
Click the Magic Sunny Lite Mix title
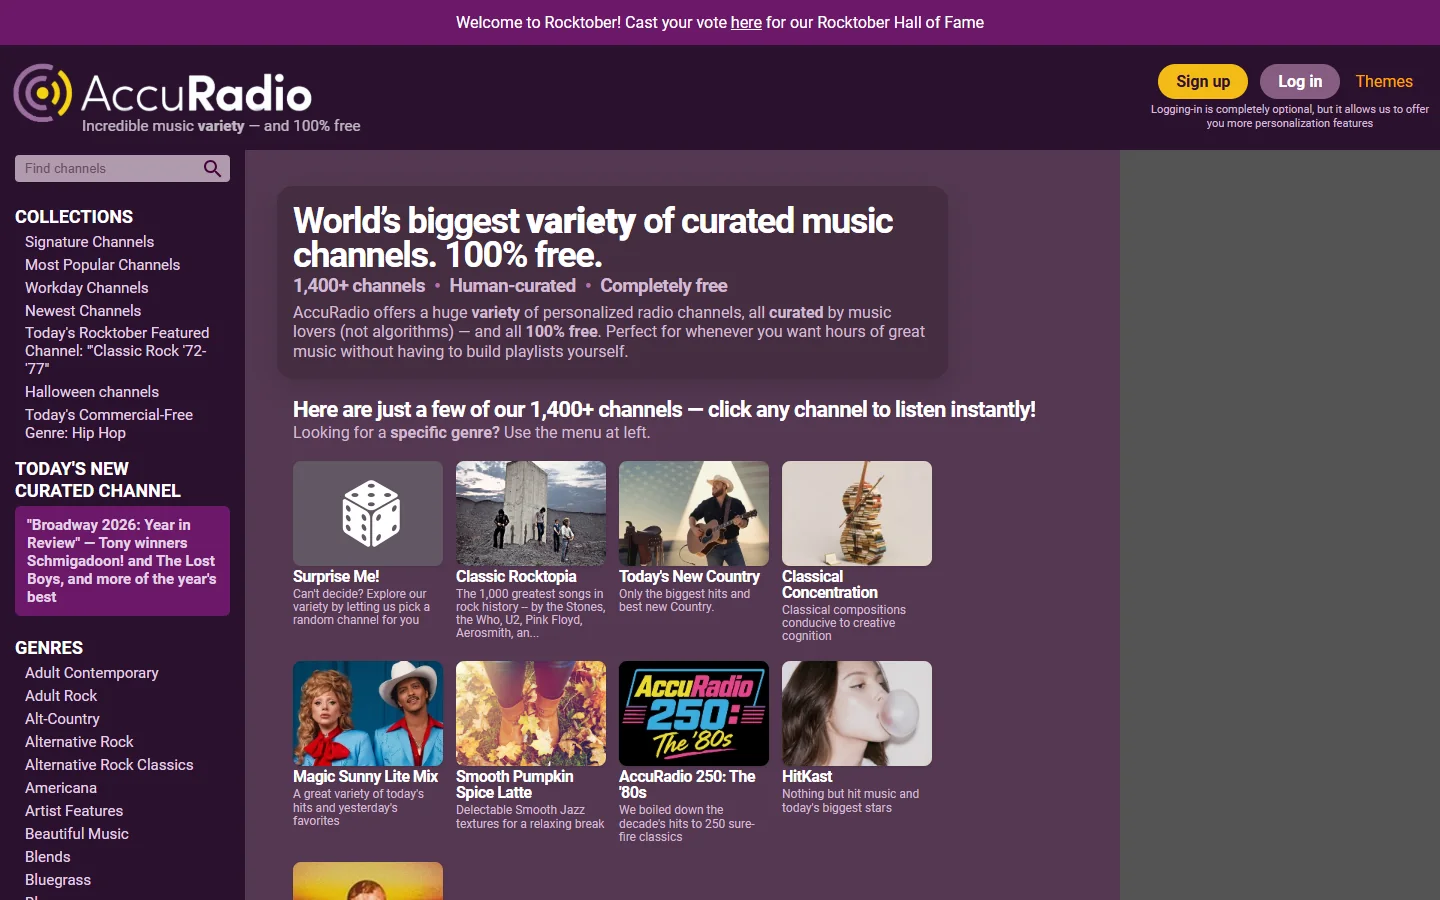point(366,776)
